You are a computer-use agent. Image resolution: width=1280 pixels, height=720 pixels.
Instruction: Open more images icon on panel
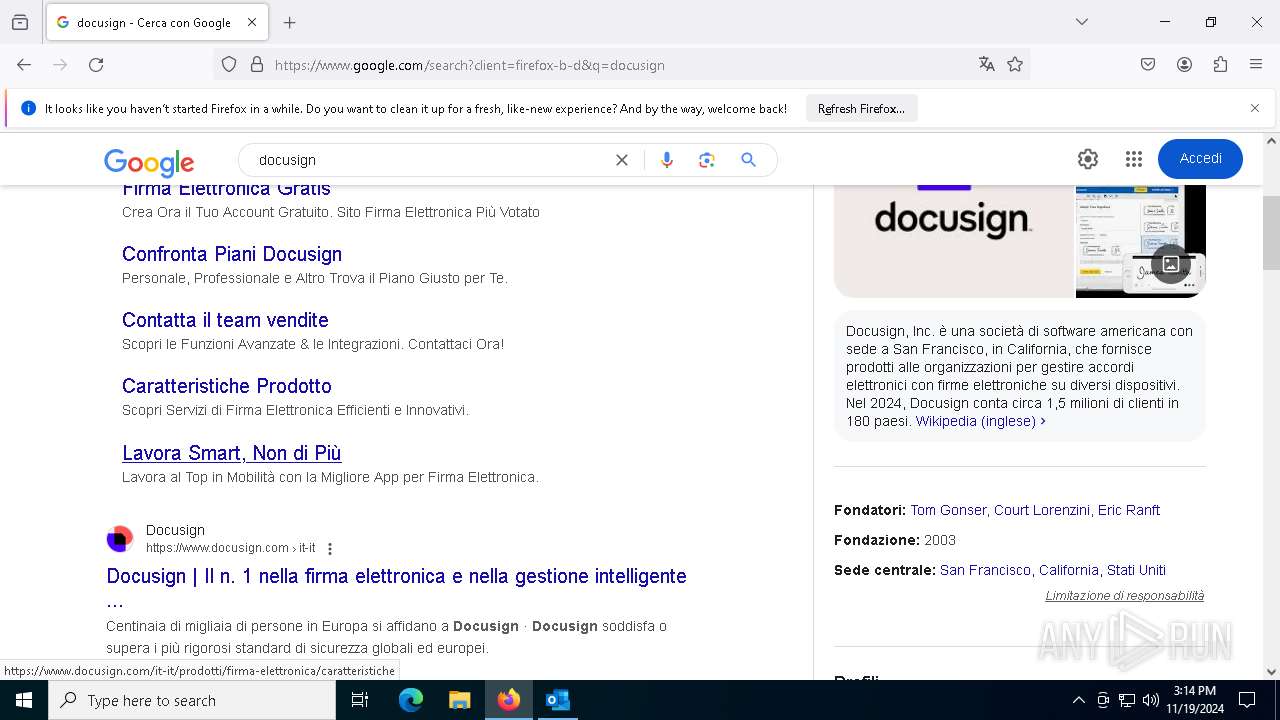[1170, 264]
